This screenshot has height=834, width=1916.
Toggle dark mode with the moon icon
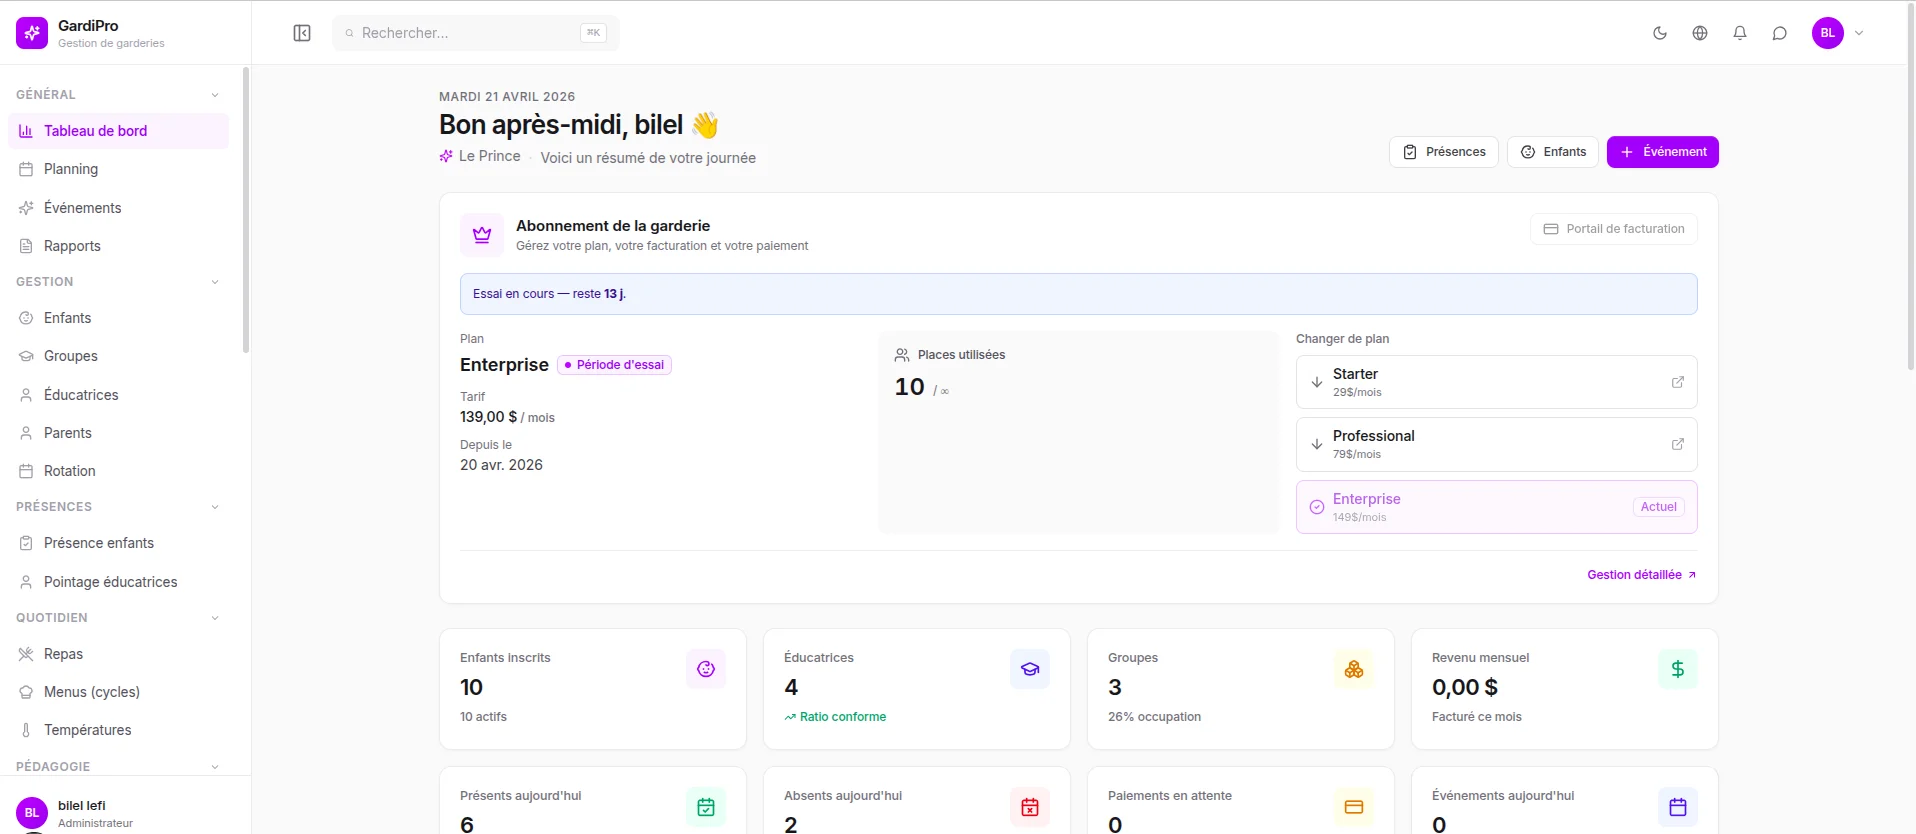[x=1660, y=33]
